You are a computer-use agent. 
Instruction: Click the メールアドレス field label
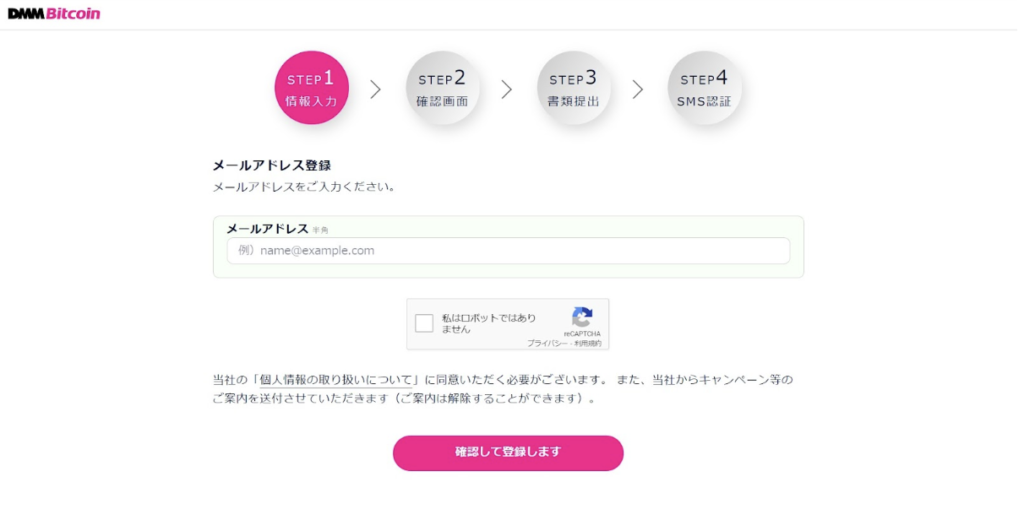coord(267,229)
